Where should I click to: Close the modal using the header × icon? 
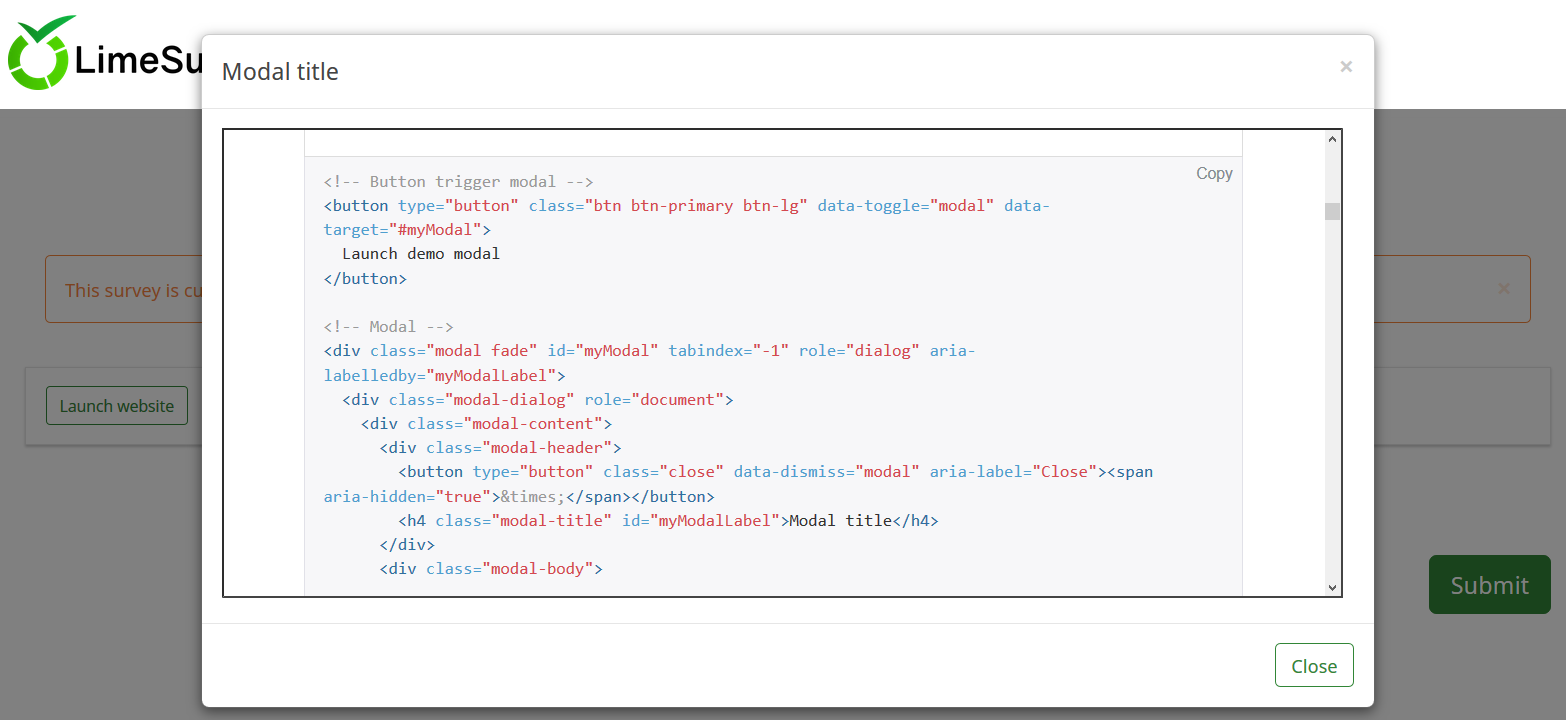coord(1346,67)
